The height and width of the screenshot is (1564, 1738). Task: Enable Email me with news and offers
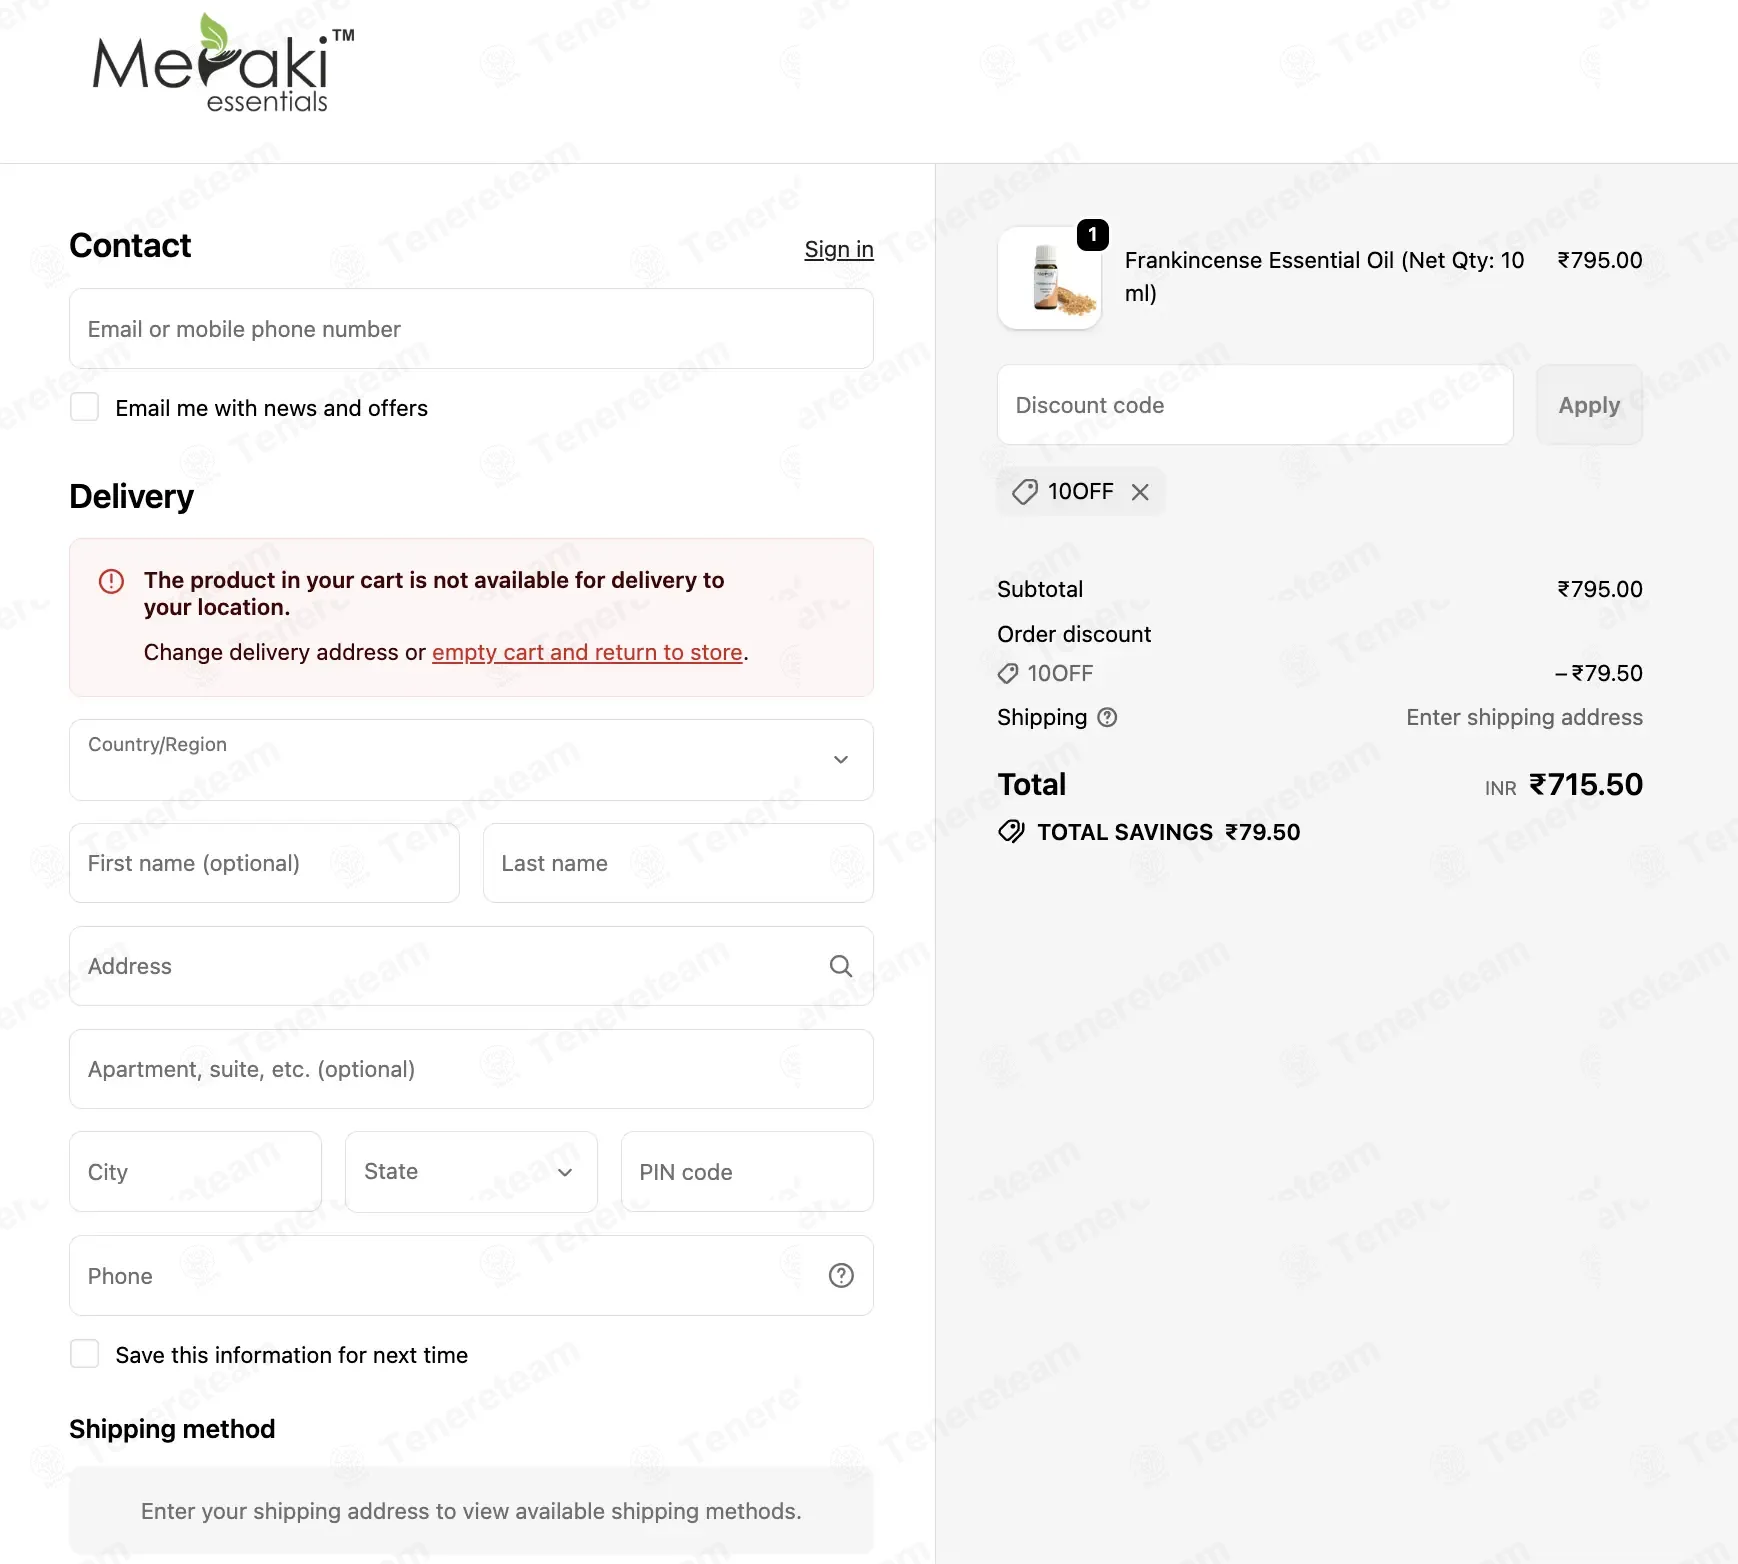click(85, 407)
